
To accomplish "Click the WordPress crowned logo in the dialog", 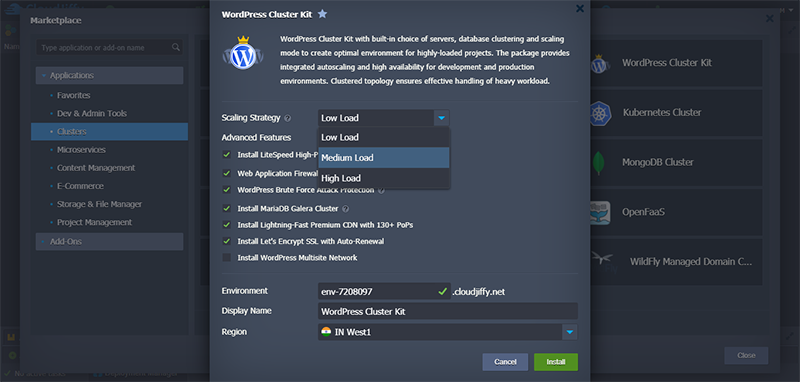I will pyautogui.click(x=243, y=54).
